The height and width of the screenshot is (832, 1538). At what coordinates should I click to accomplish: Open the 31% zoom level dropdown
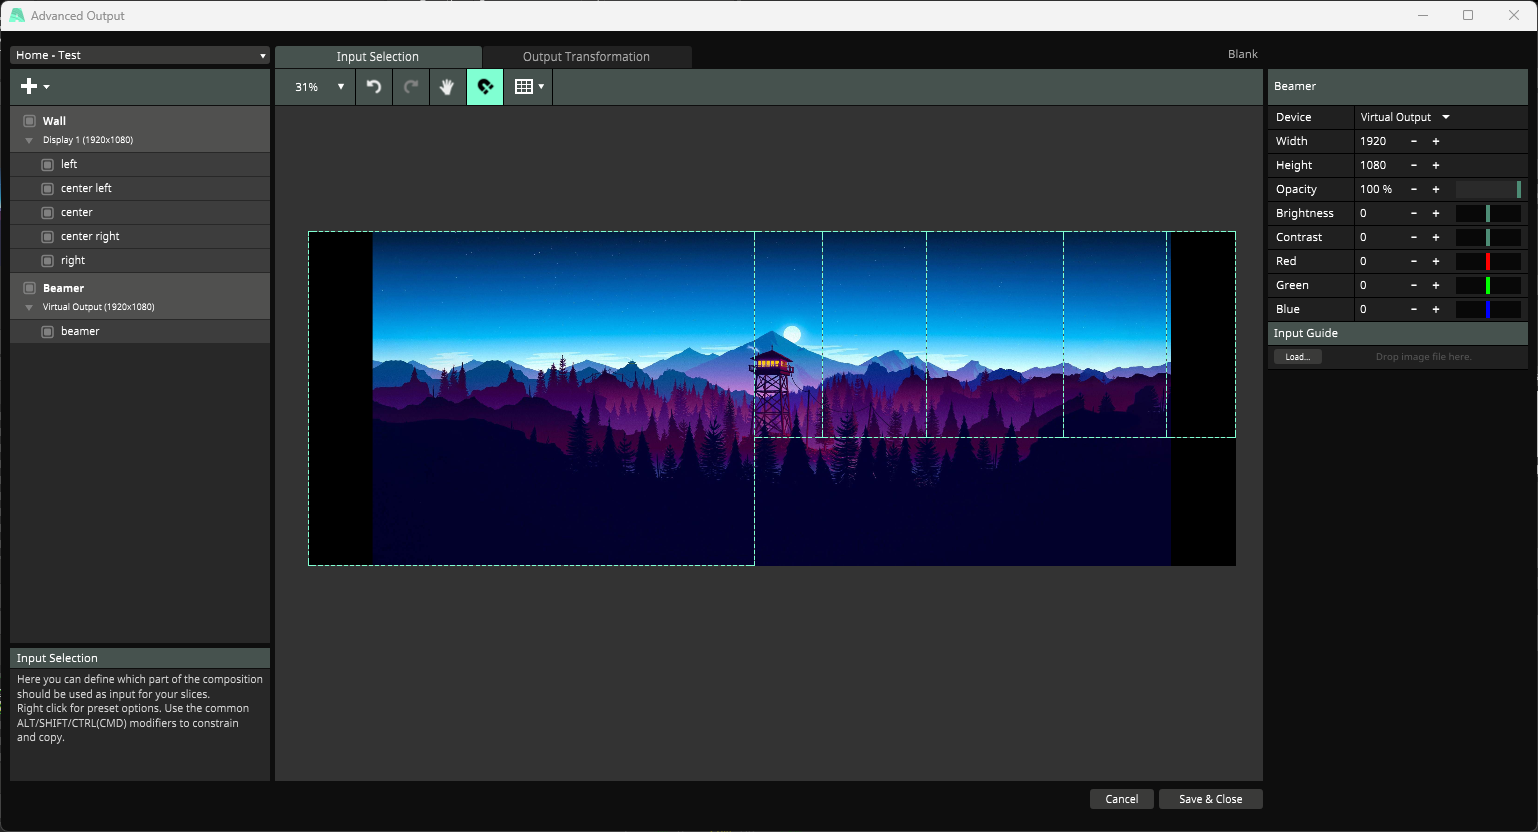(318, 87)
